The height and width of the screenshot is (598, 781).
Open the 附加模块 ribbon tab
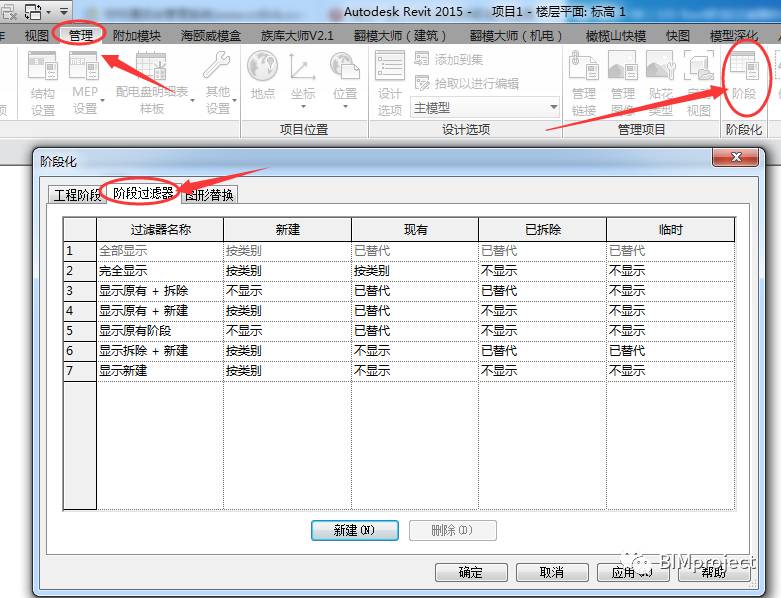(136, 35)
